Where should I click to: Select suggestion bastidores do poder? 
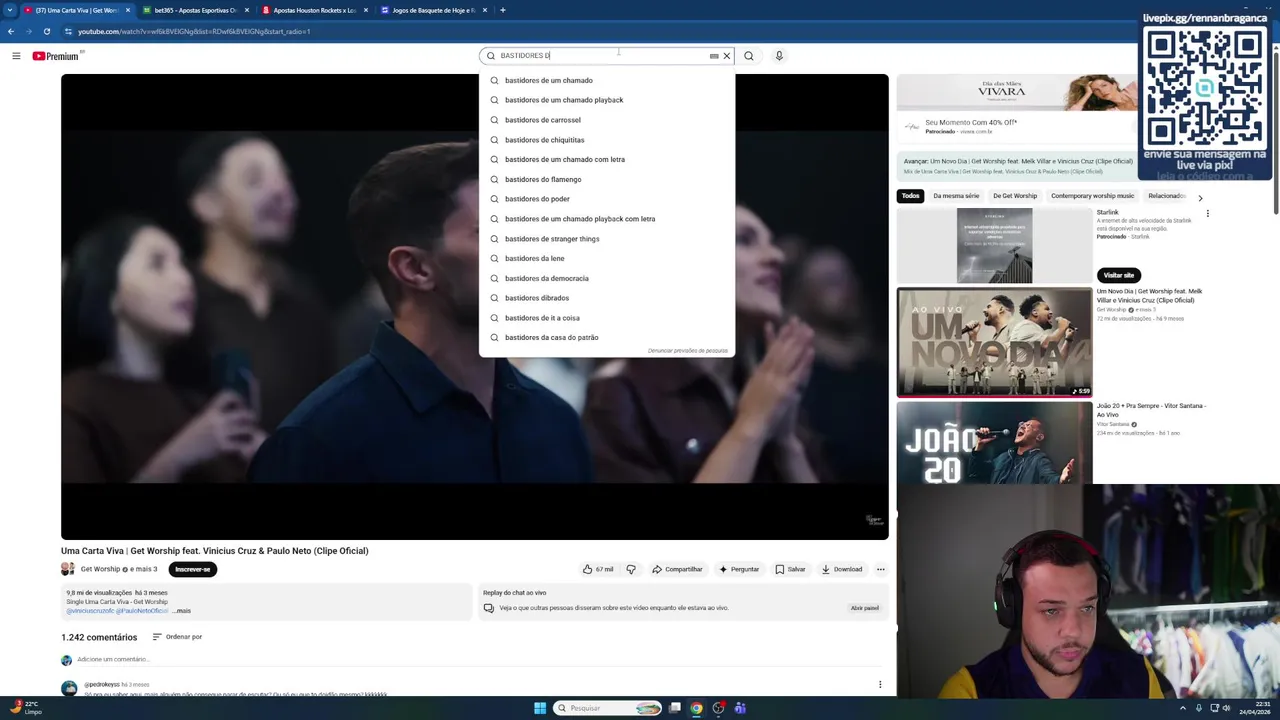point(607,199)
